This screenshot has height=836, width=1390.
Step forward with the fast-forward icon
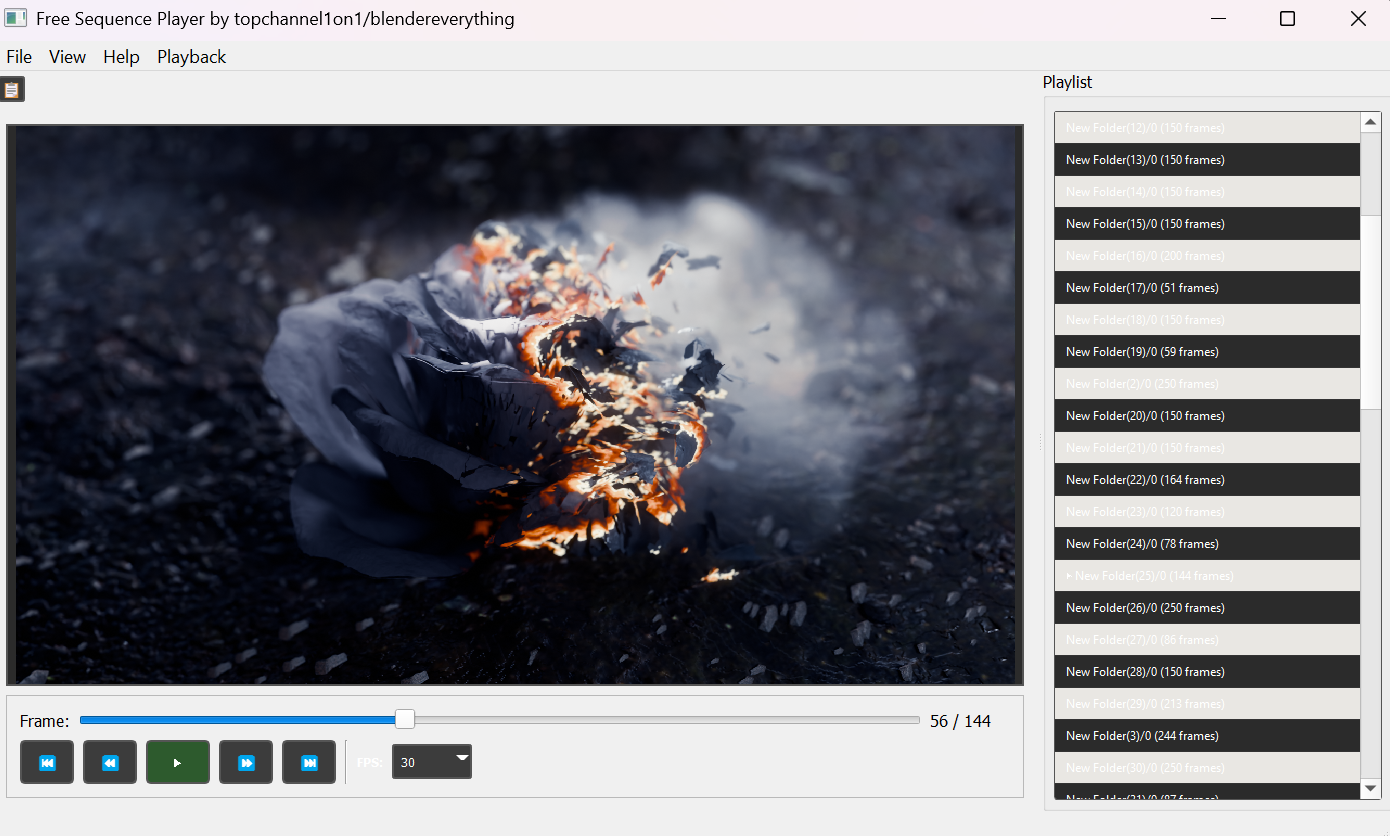pos(246,762)
